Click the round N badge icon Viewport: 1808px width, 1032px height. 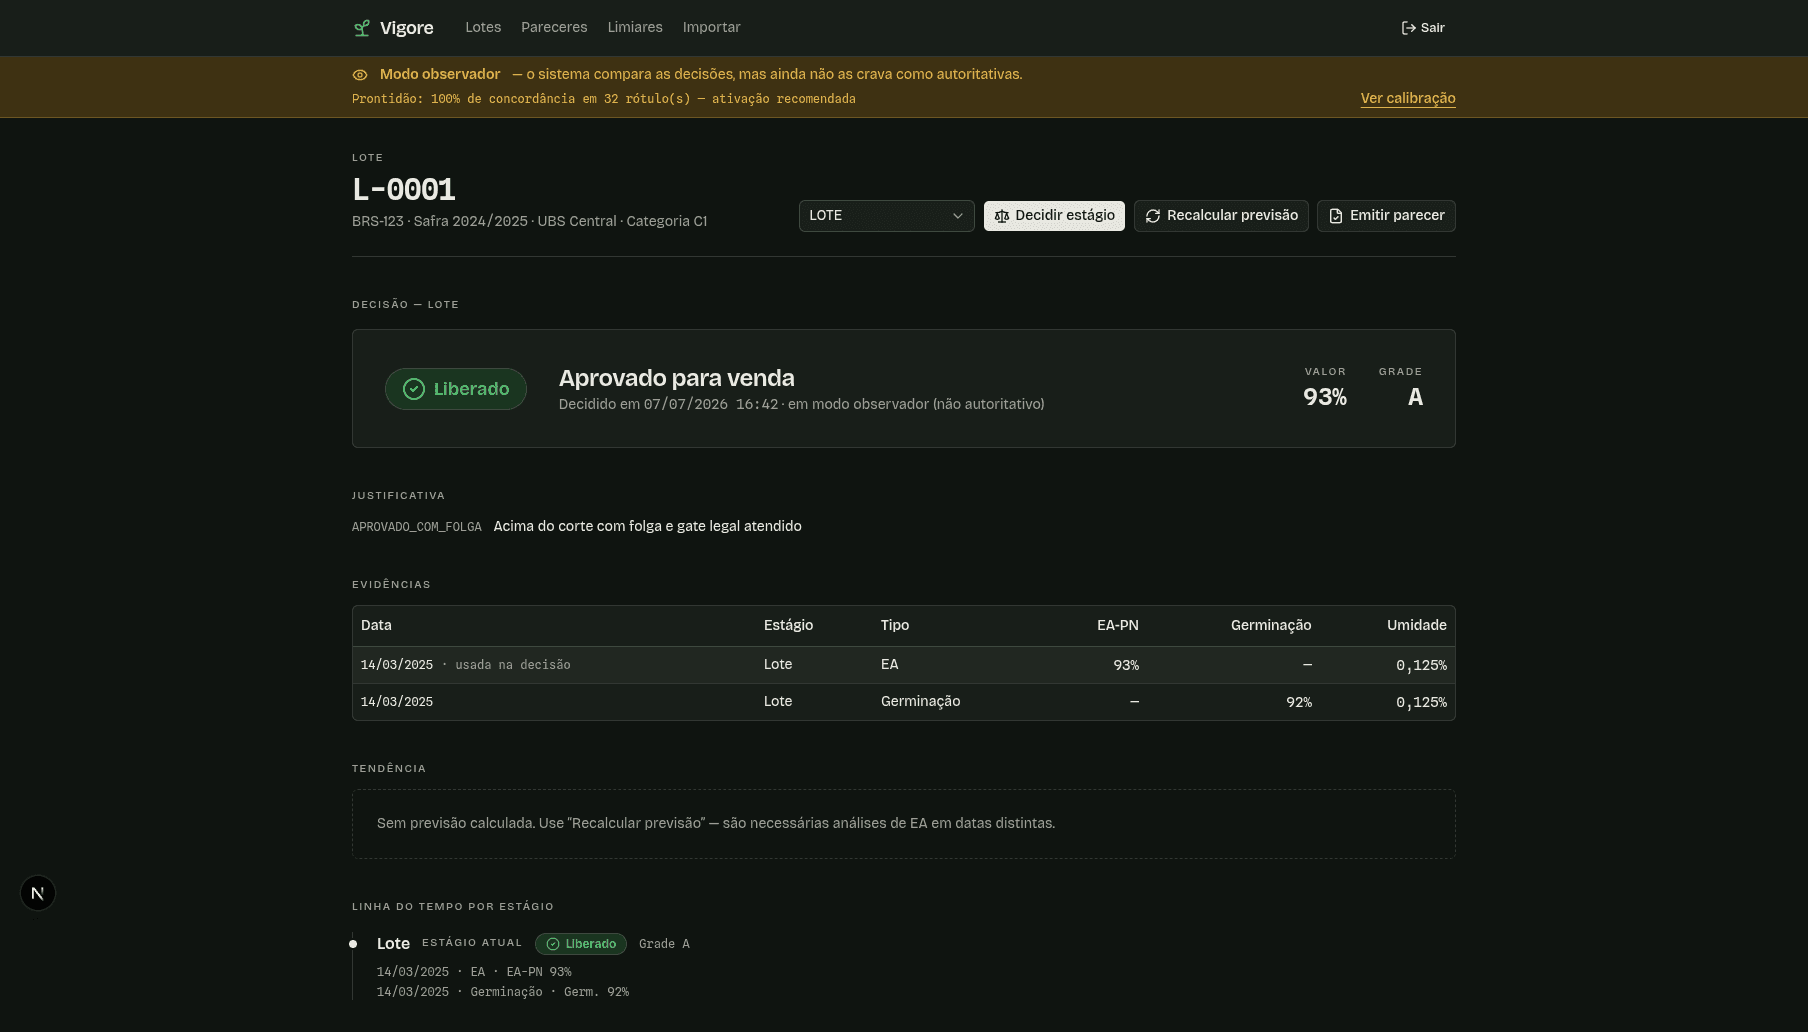38,893
